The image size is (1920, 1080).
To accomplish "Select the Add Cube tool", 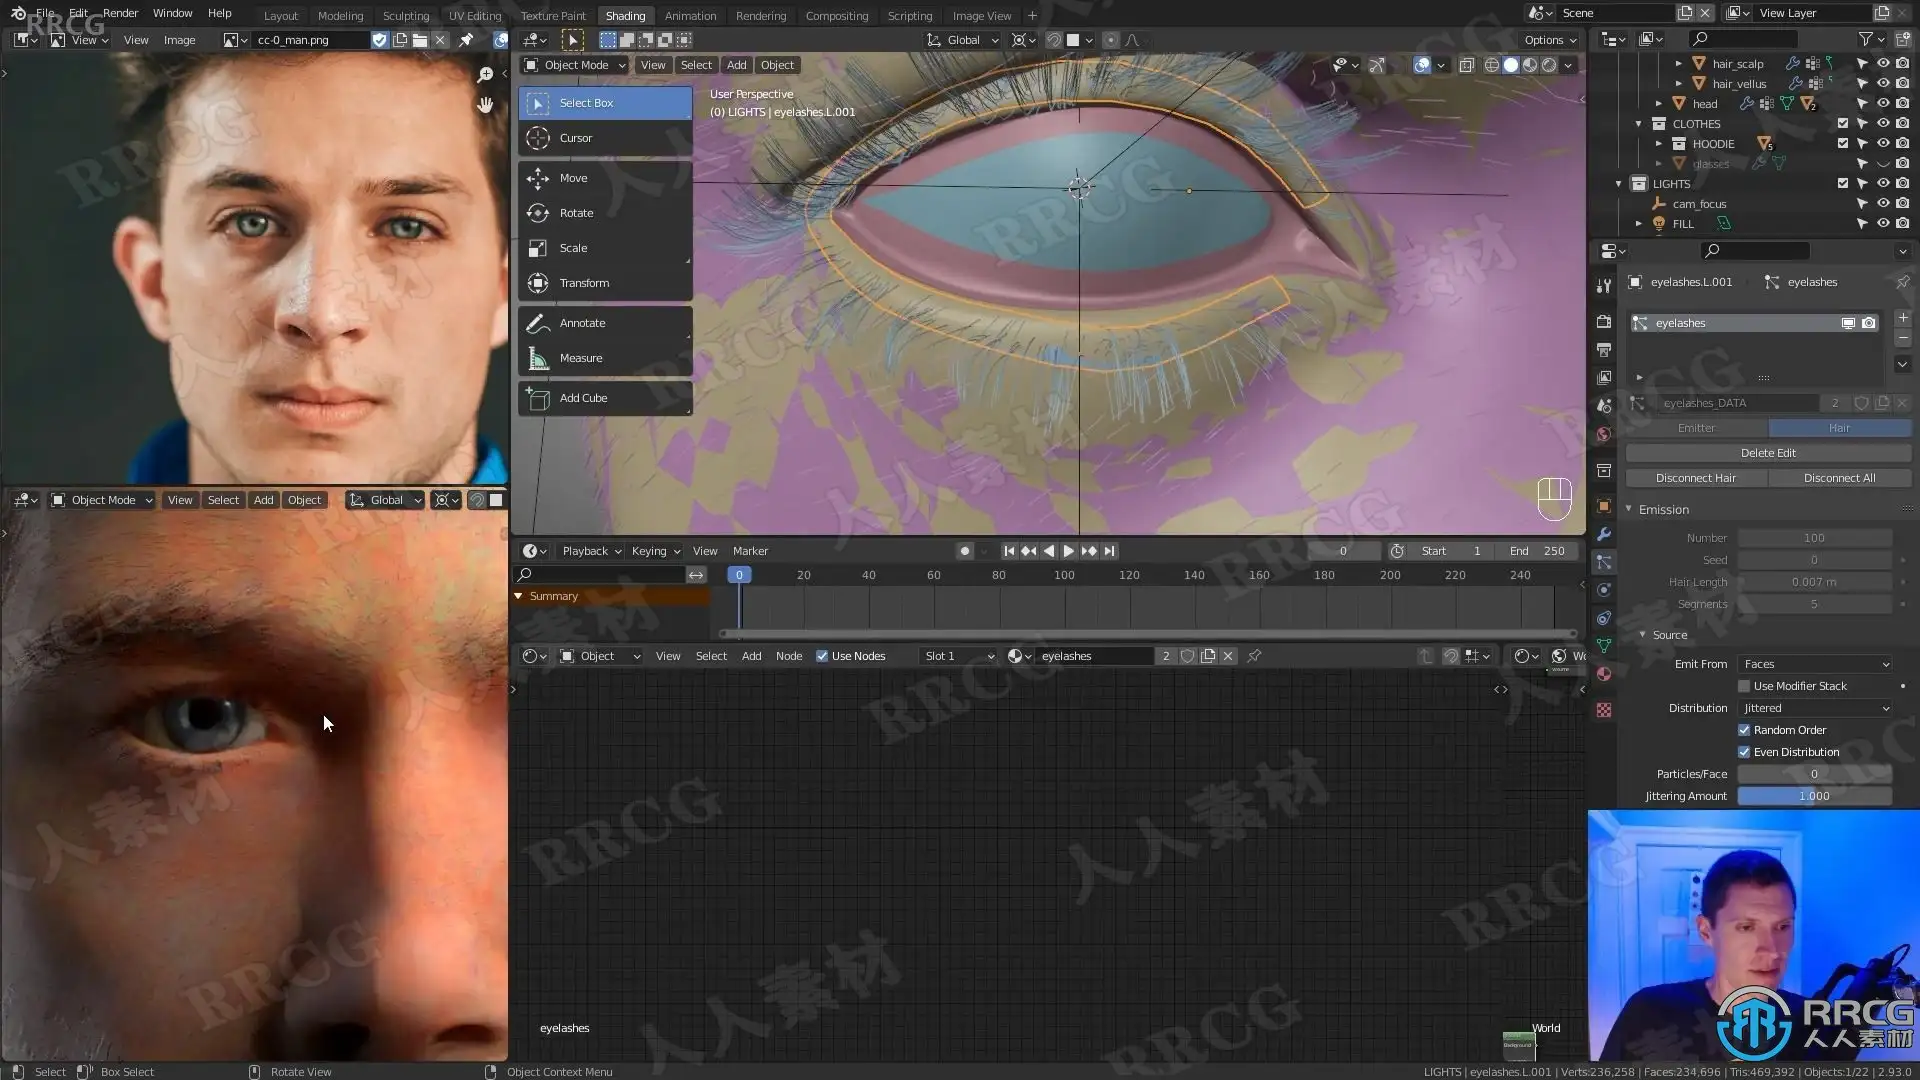I will [605, 398].
